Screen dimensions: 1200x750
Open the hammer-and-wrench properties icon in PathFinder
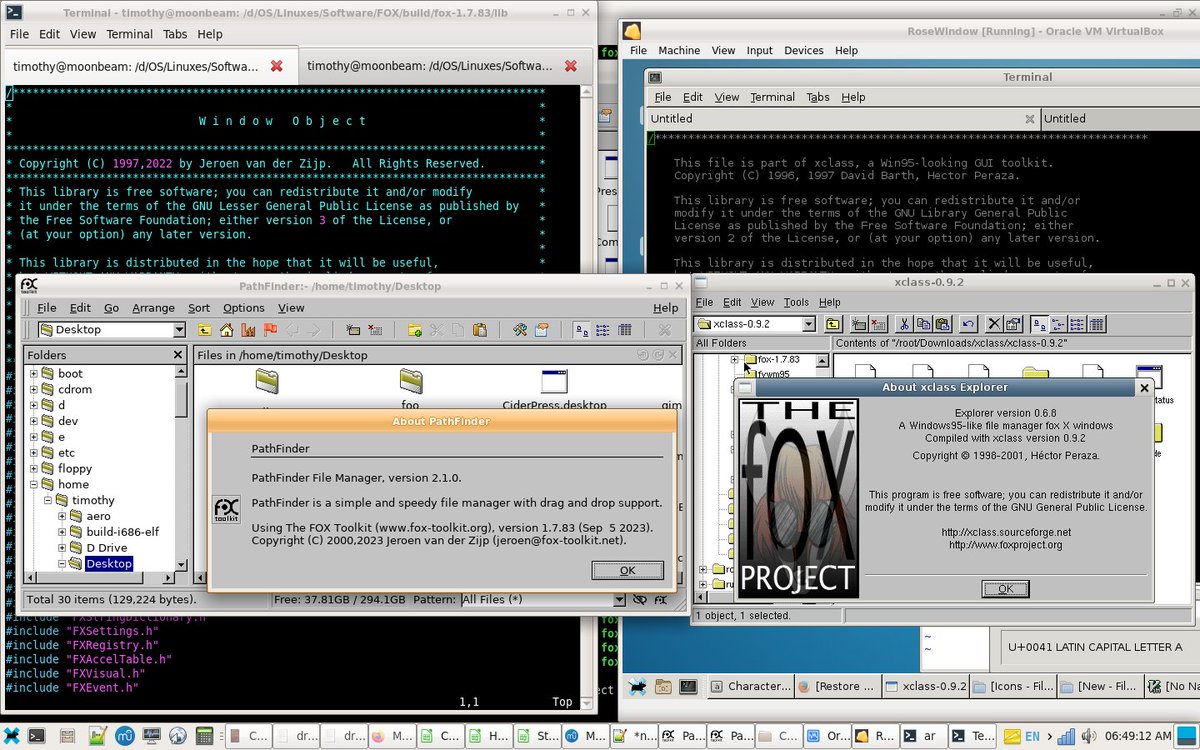coord(519,330)
